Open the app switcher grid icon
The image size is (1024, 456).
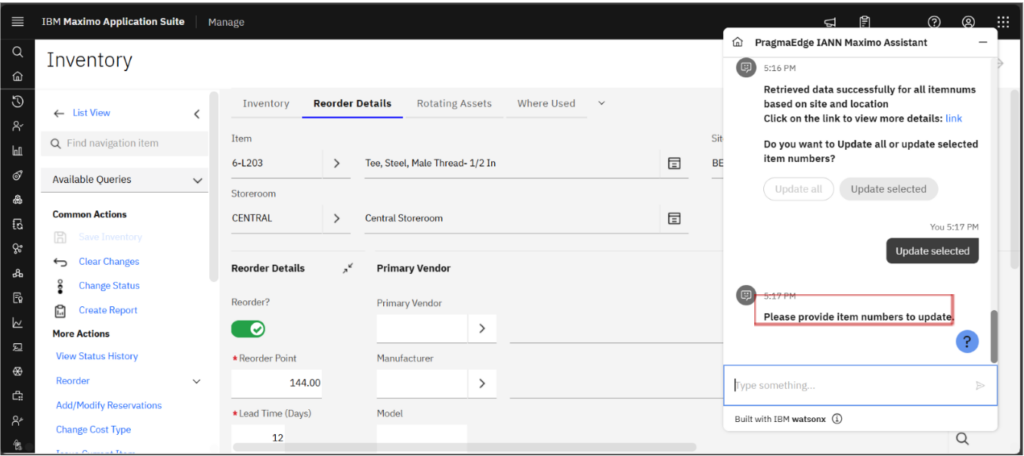tap(1003, 22)
